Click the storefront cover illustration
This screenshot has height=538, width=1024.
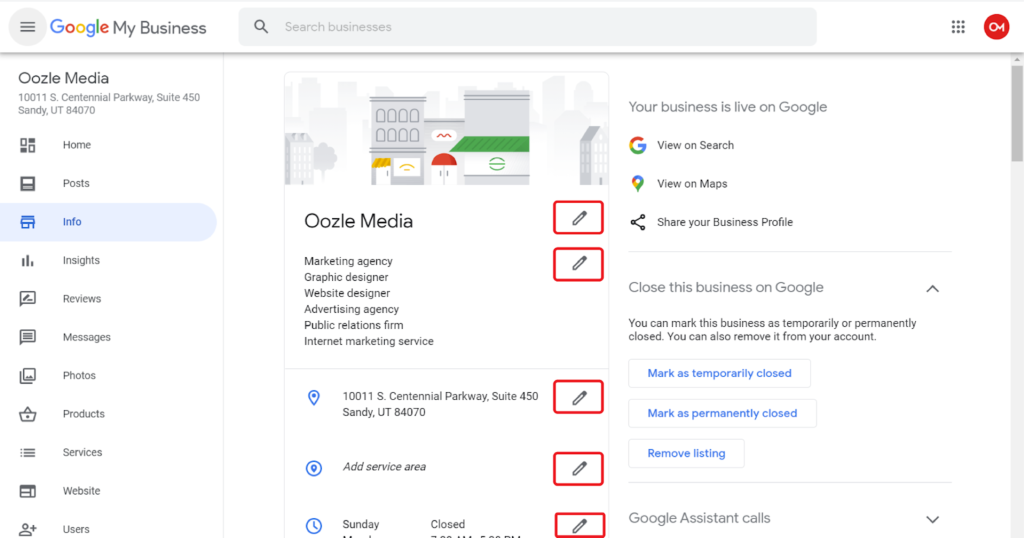click(x=447, y=129)
